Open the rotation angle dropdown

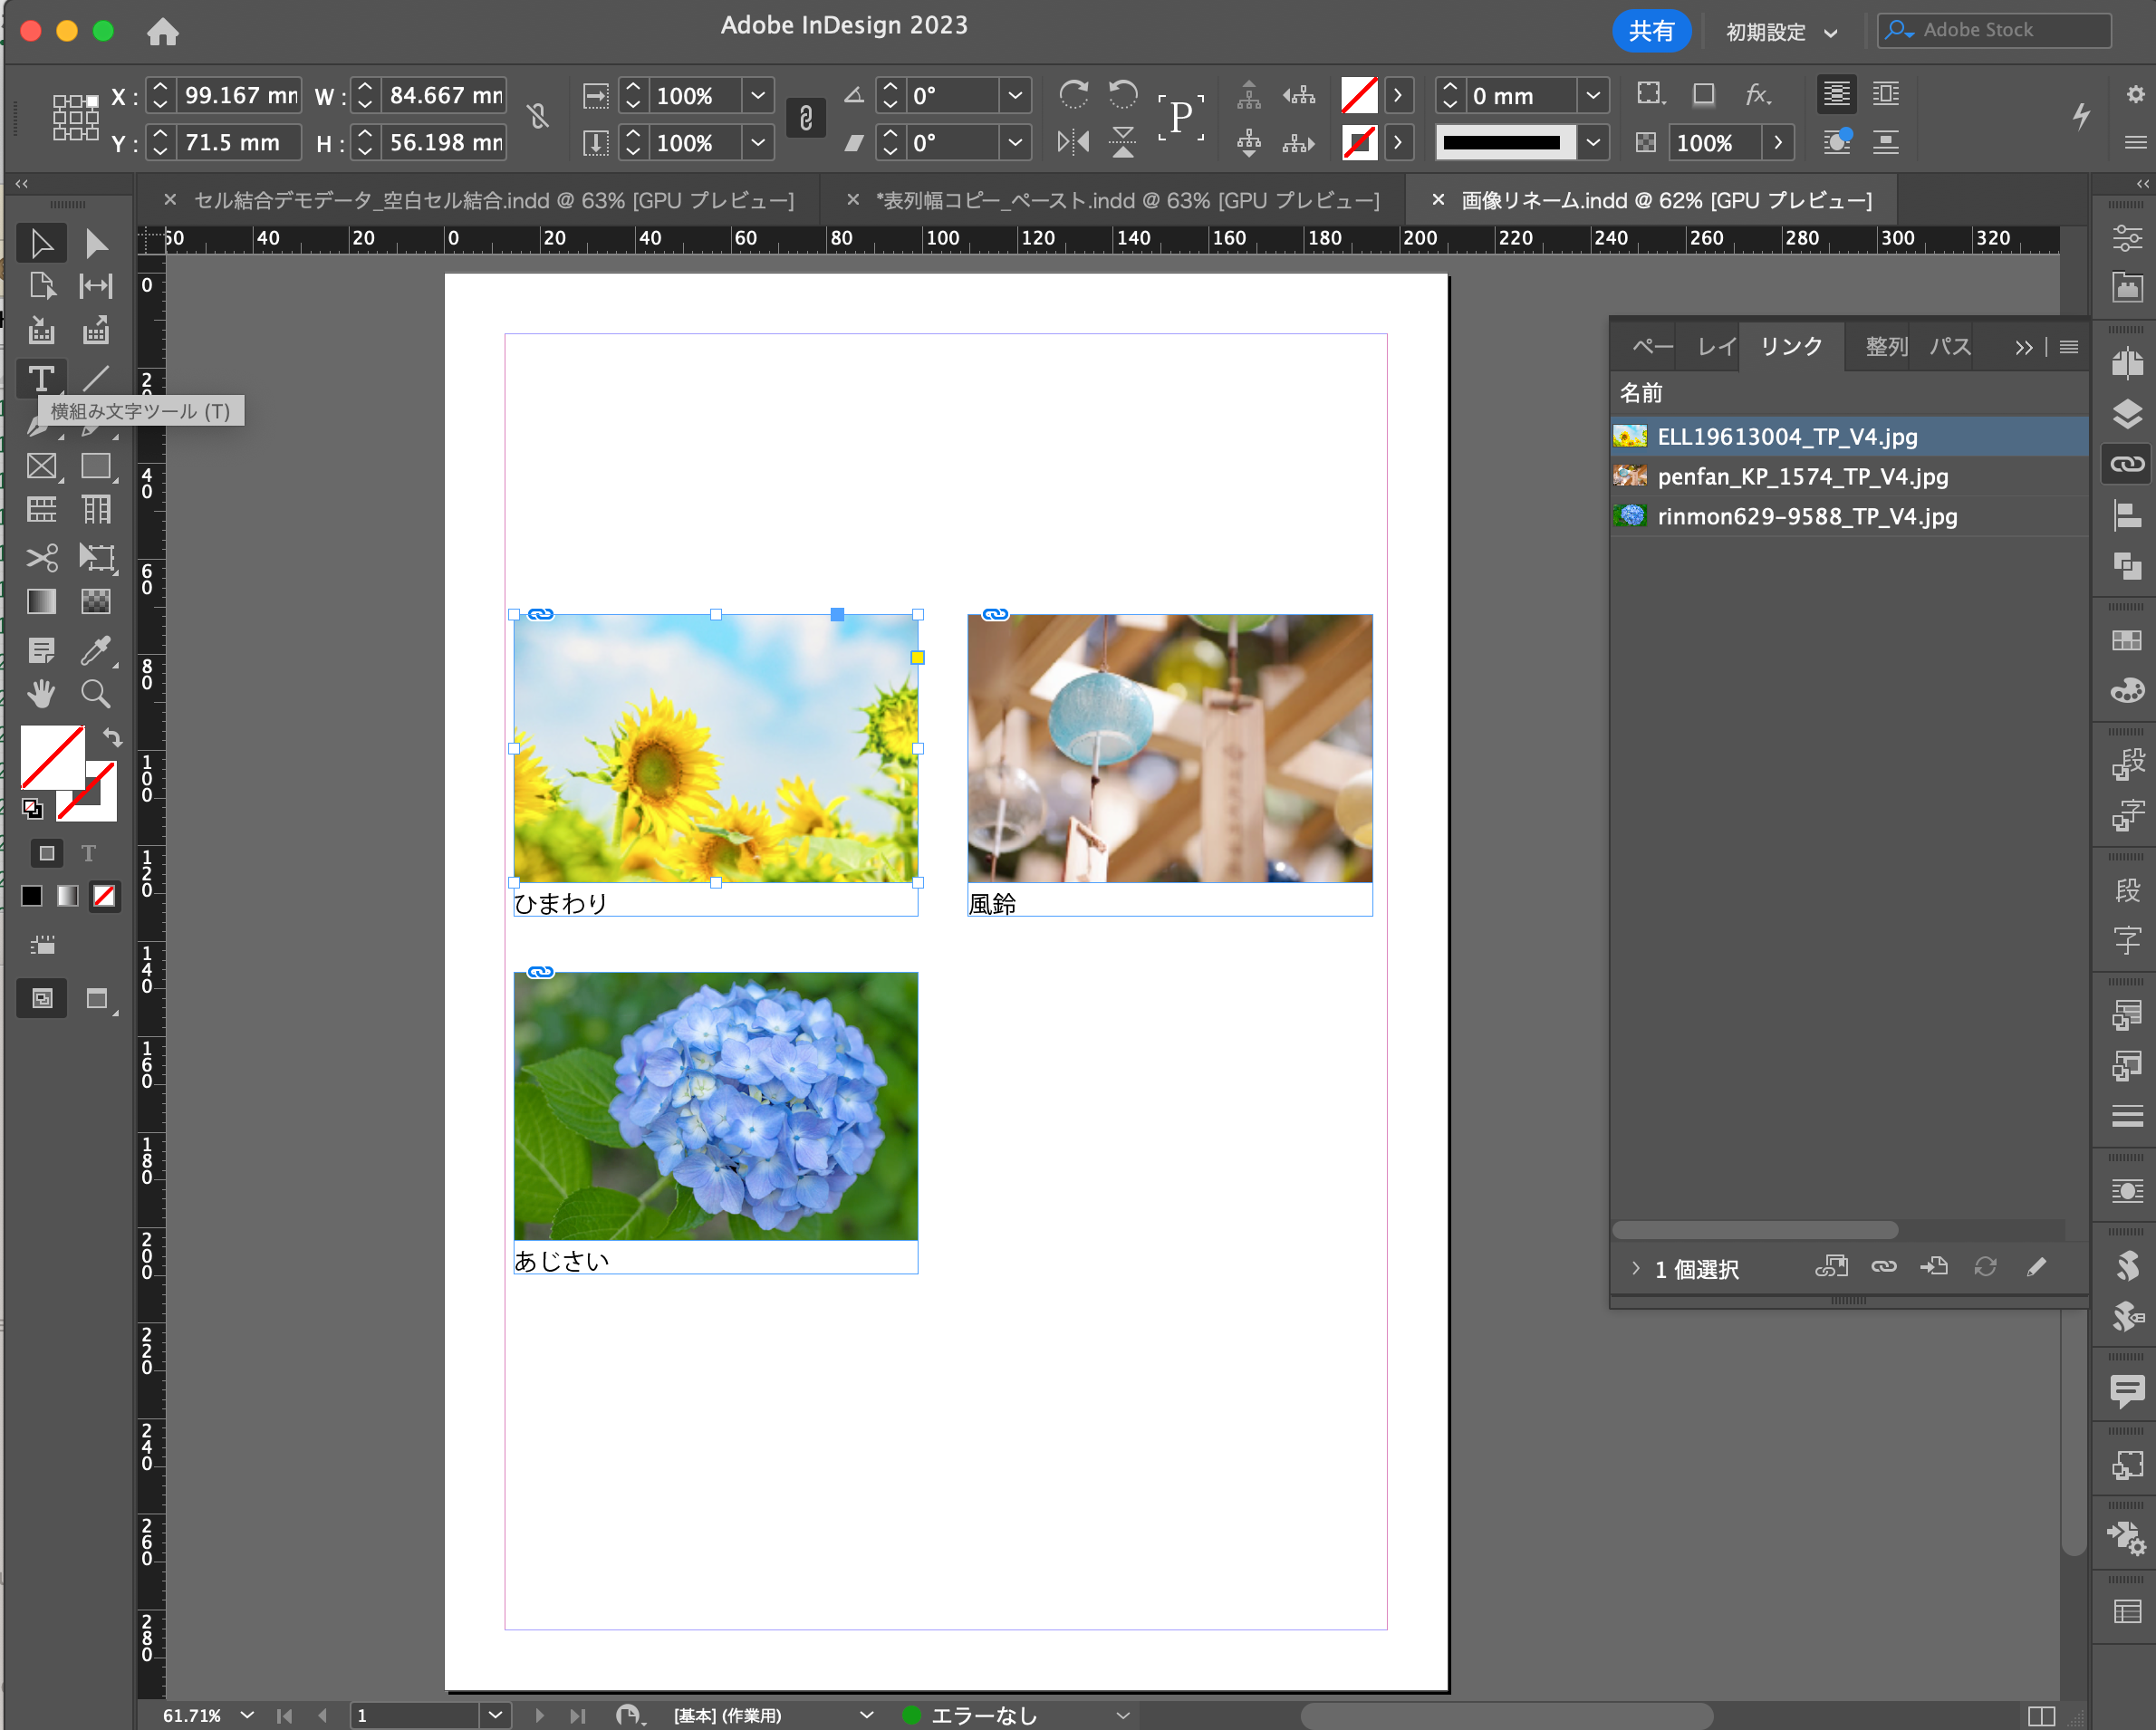[1015, 96]
